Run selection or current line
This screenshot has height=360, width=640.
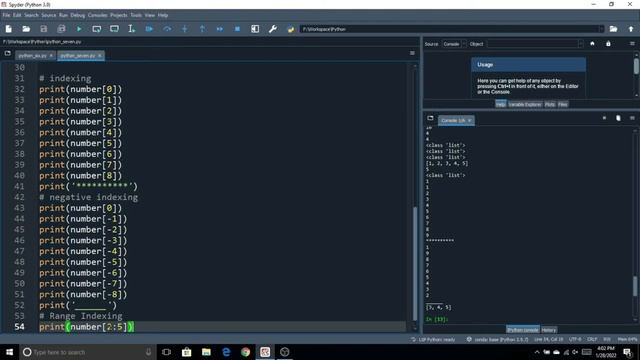131,29
